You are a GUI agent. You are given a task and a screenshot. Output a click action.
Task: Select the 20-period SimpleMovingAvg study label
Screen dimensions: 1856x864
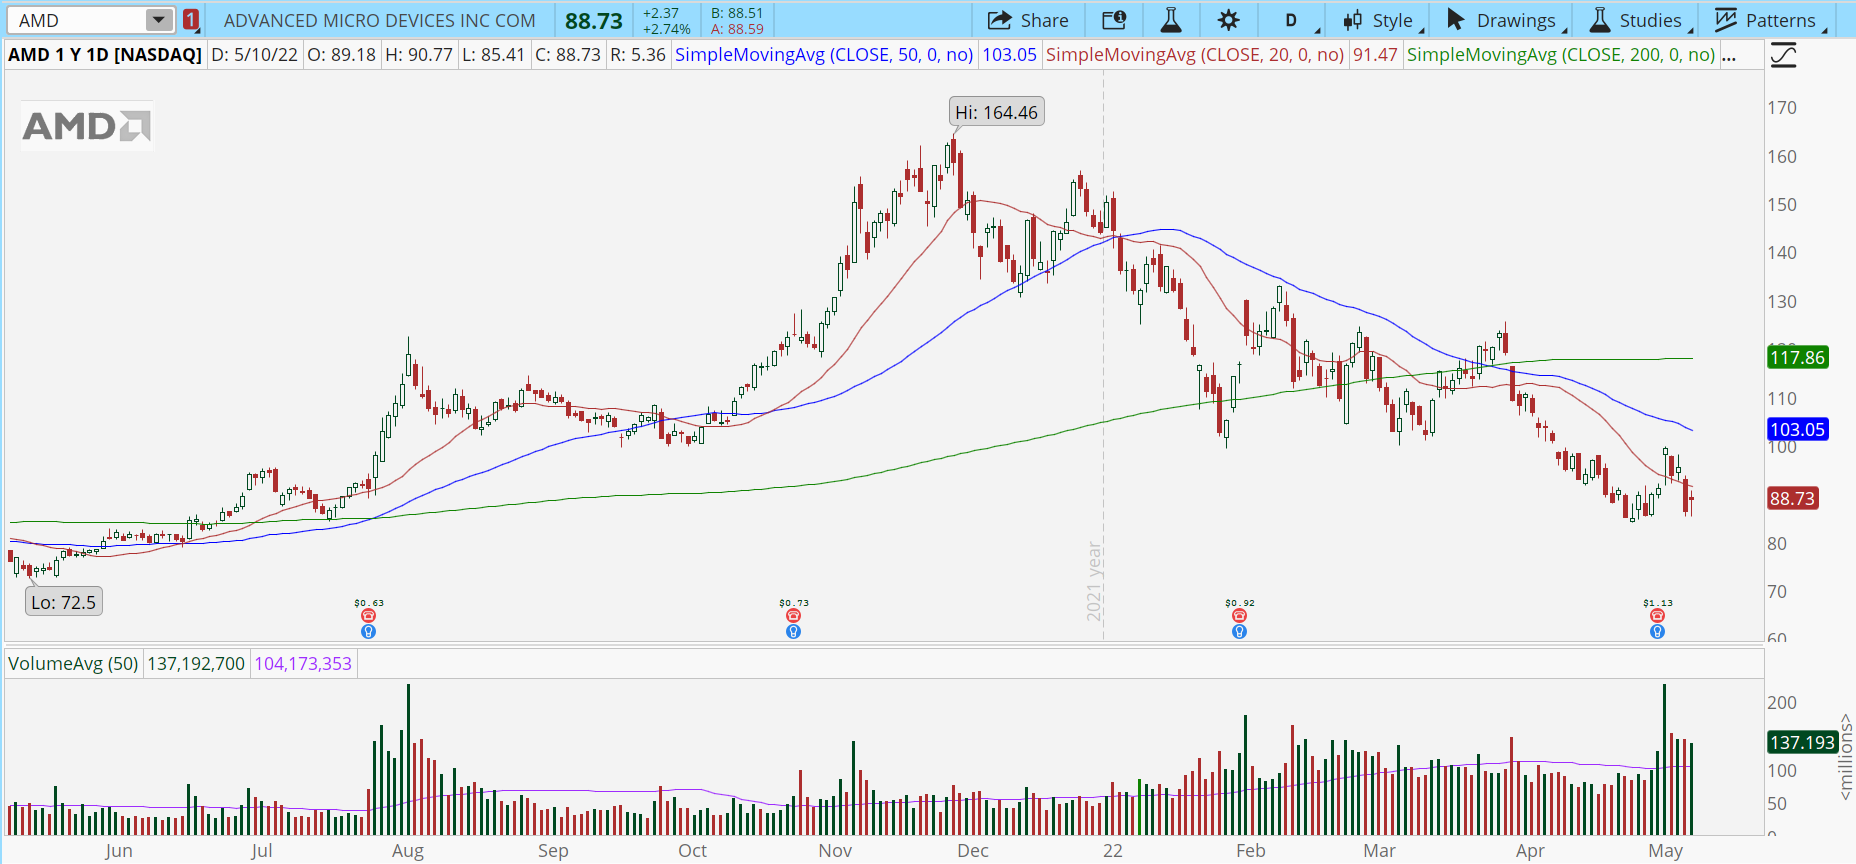pos(1195,55)
